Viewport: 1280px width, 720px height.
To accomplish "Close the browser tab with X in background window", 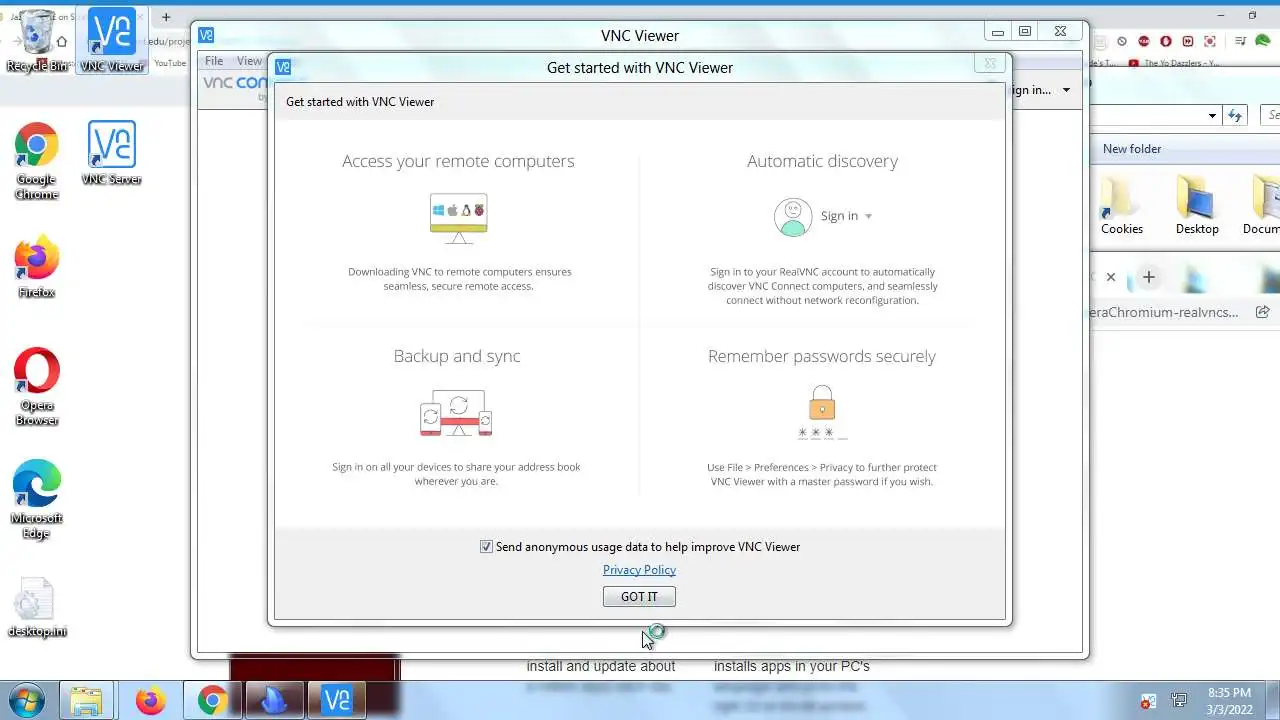I will coord(1111,277).
